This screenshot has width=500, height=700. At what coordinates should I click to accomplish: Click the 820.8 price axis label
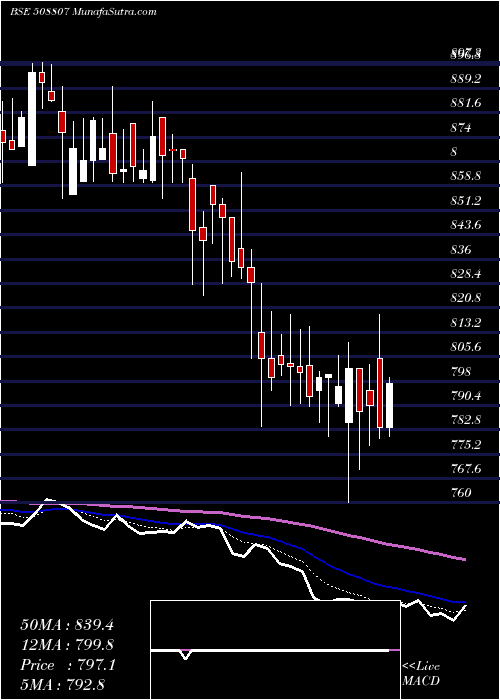pyautogui.click(x=466, y=298)
